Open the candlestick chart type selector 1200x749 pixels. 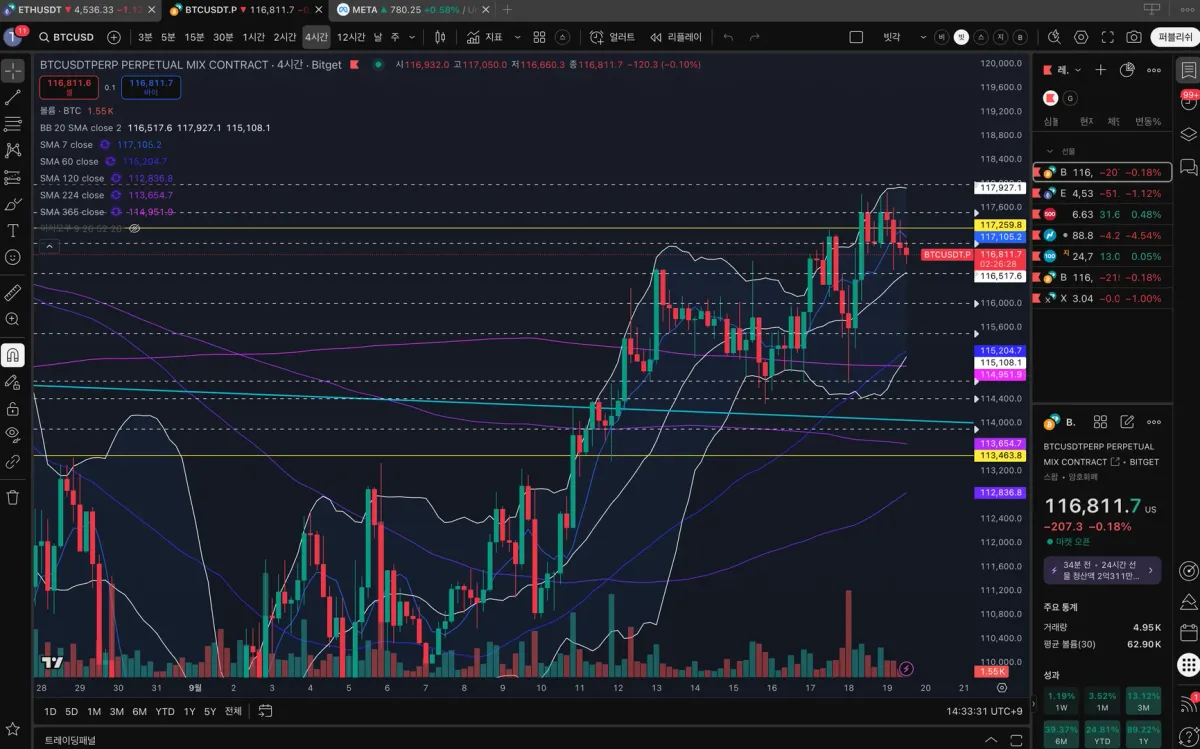tap(440, 37)
